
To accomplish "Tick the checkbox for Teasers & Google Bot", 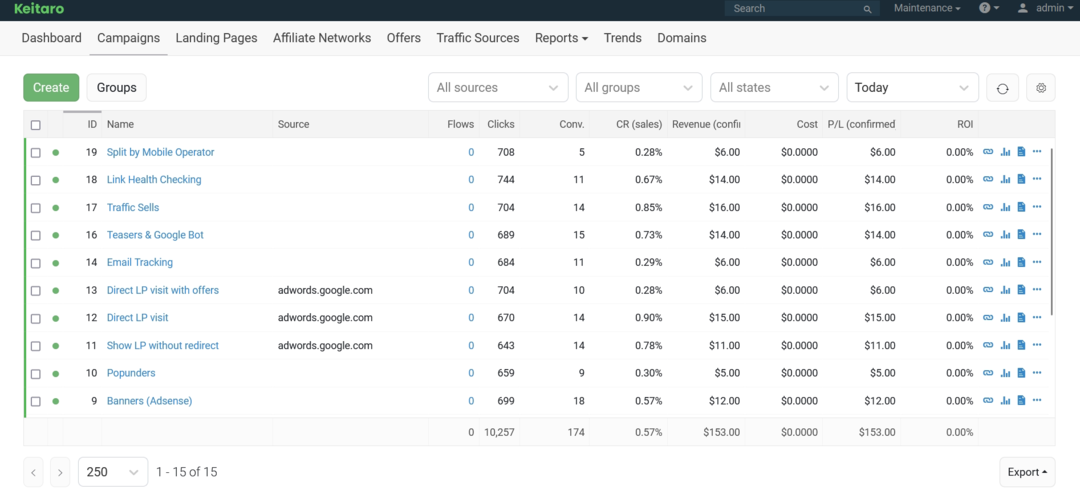I will [x=36, y=236].
